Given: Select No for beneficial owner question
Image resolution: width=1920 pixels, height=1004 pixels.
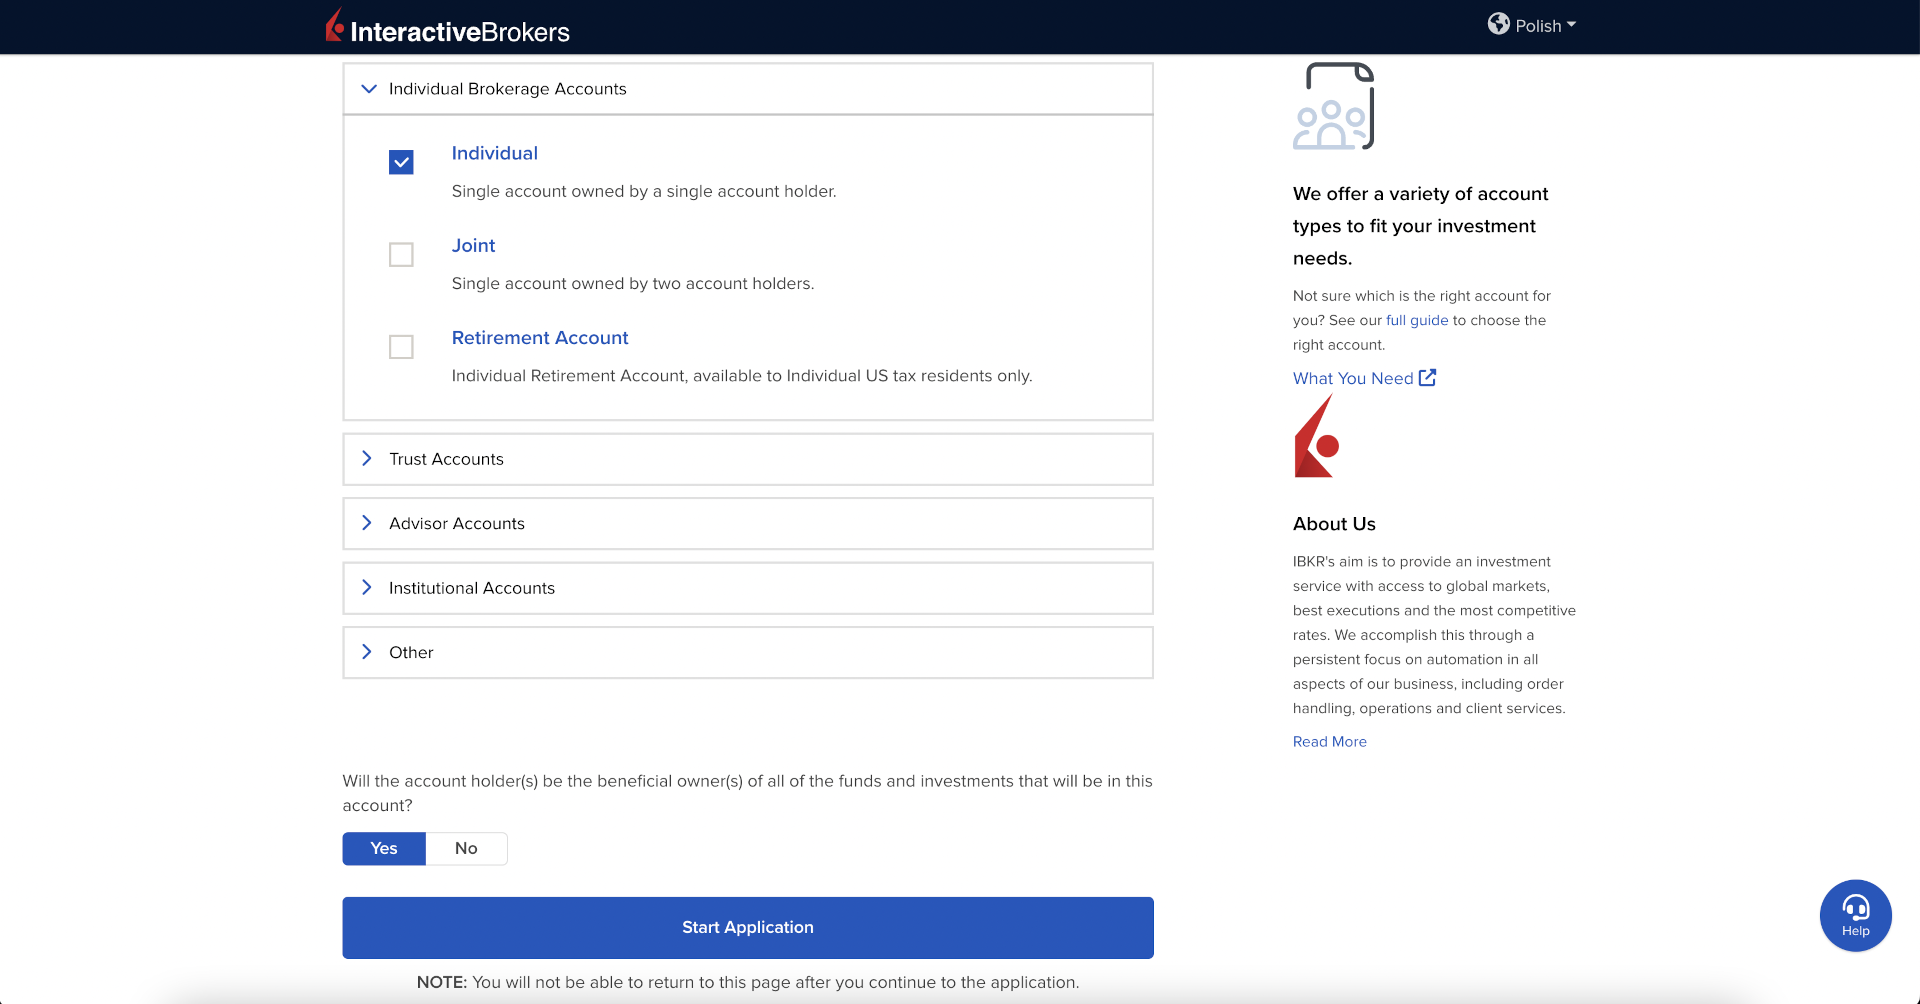Looking at the screenshot, I should (x=466, y=848).
